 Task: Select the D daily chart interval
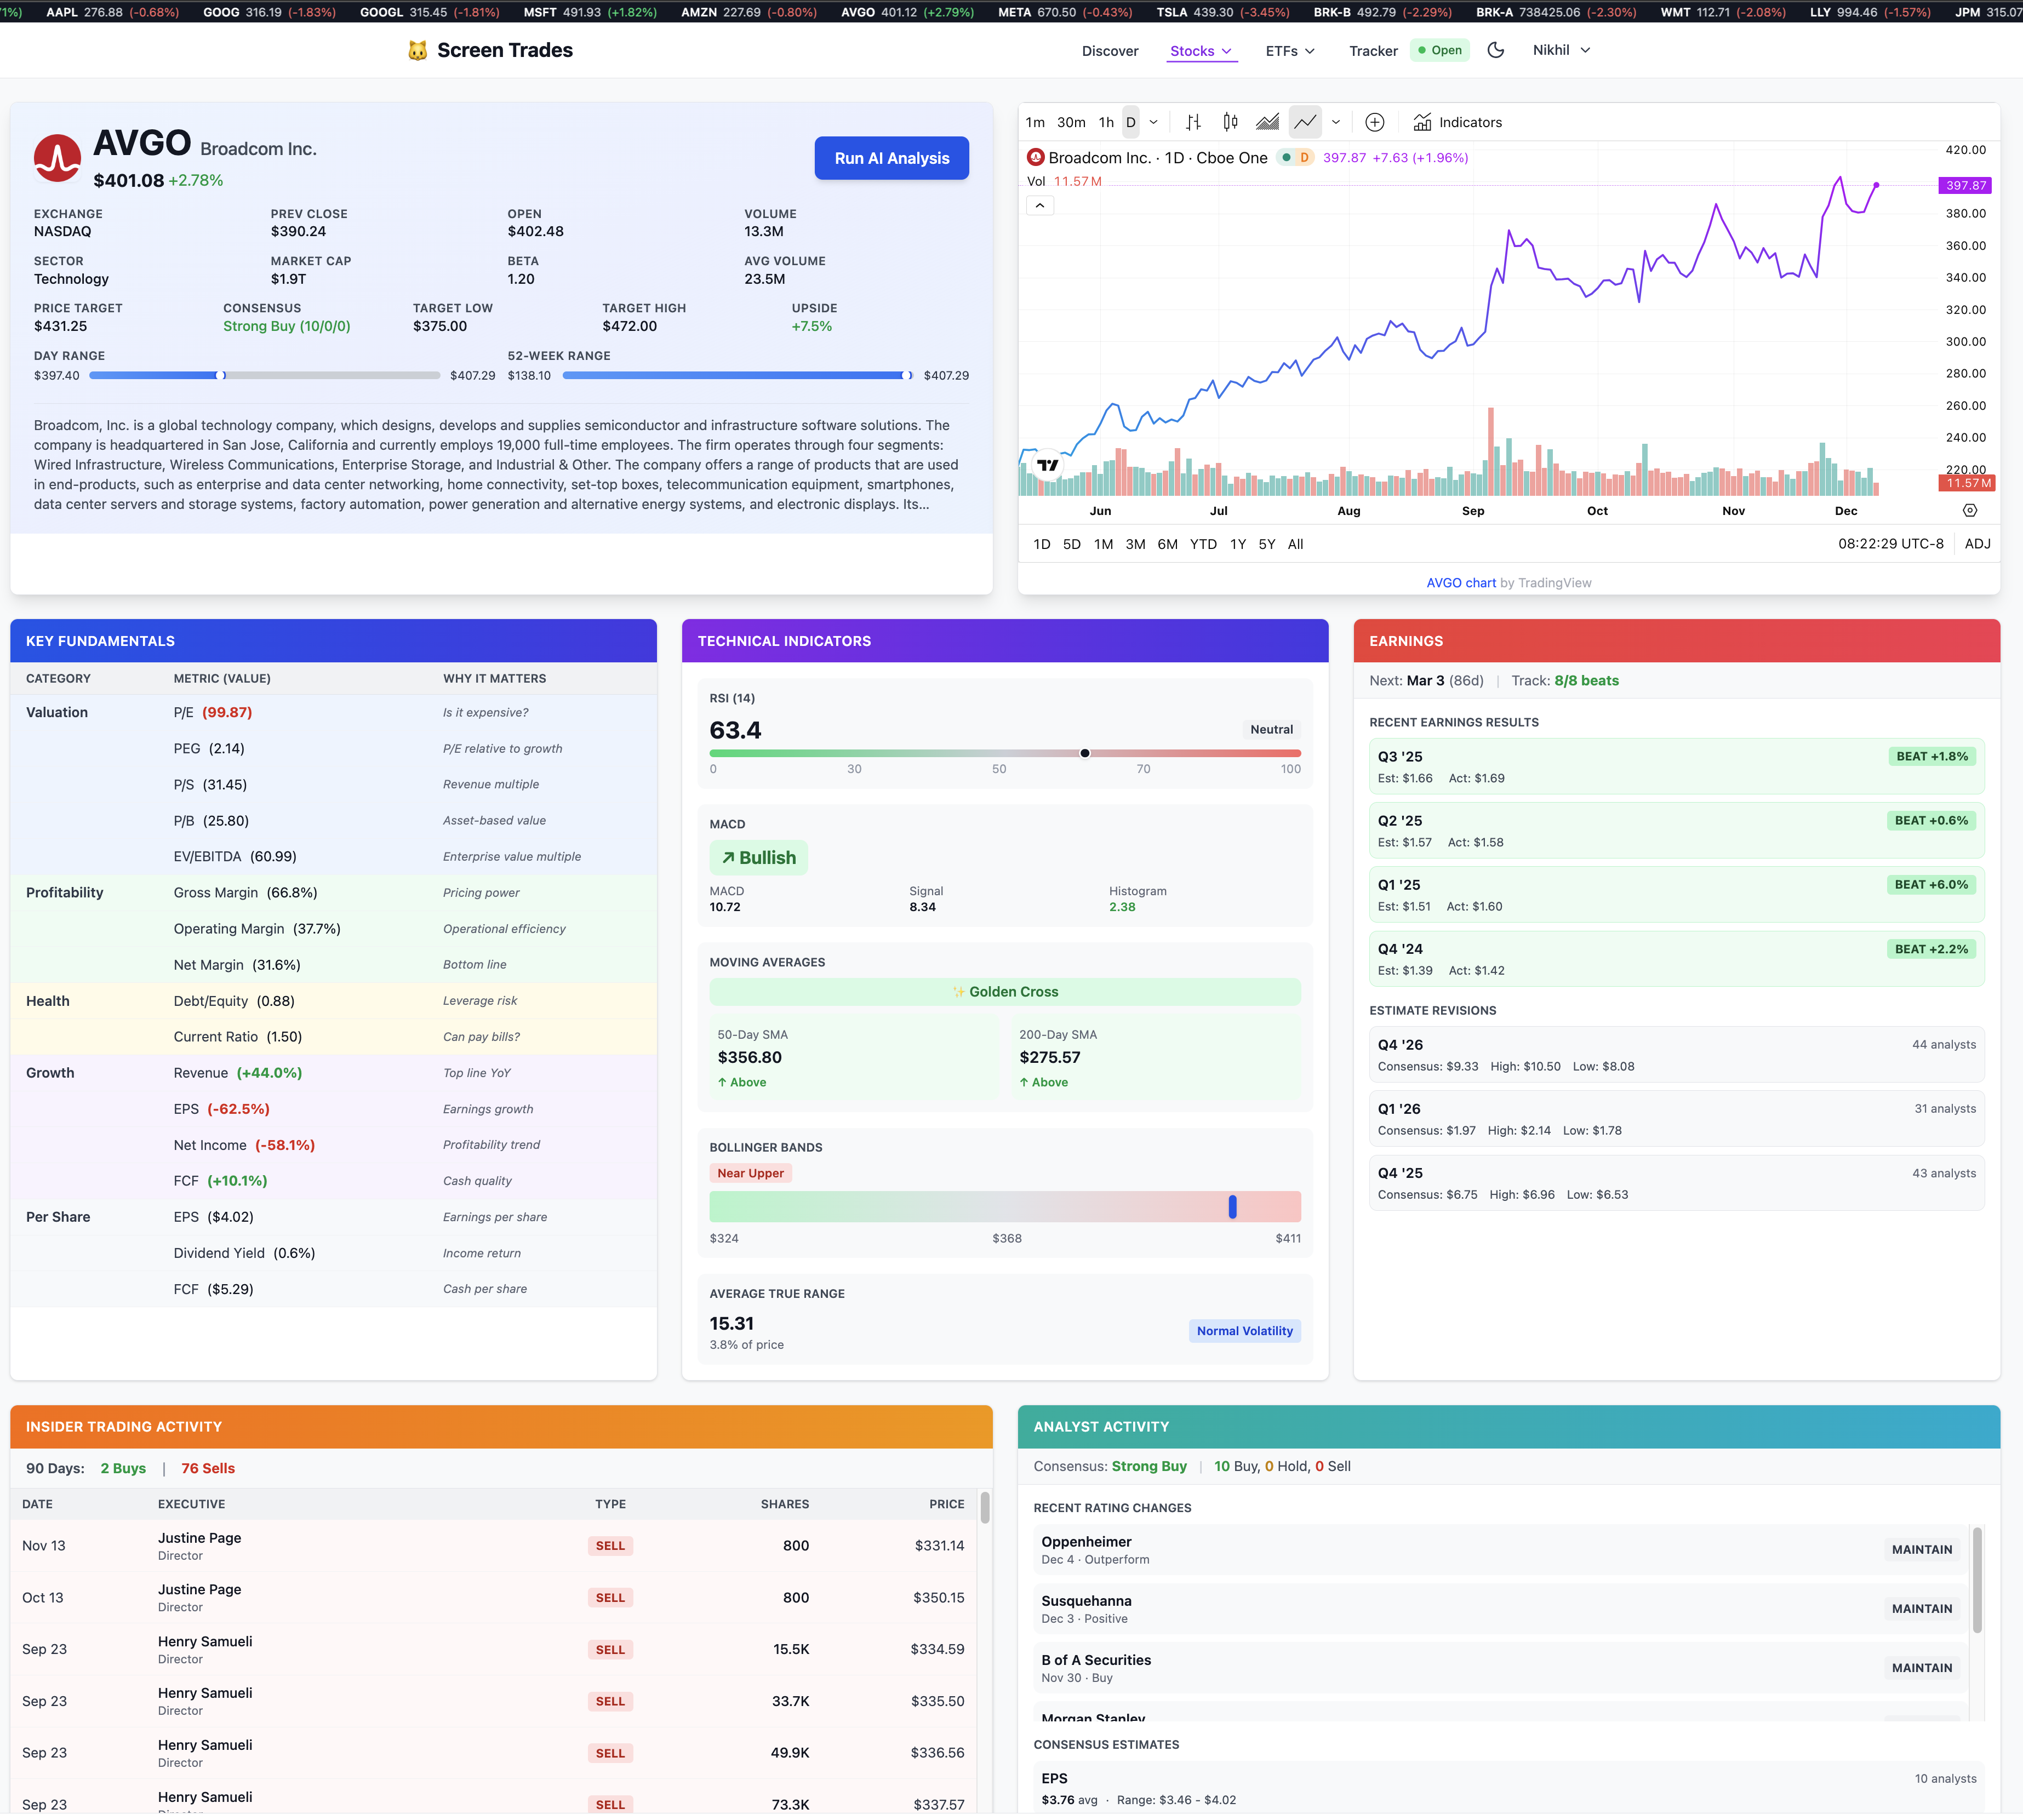pyautogui.click(x=1131, y=122)
